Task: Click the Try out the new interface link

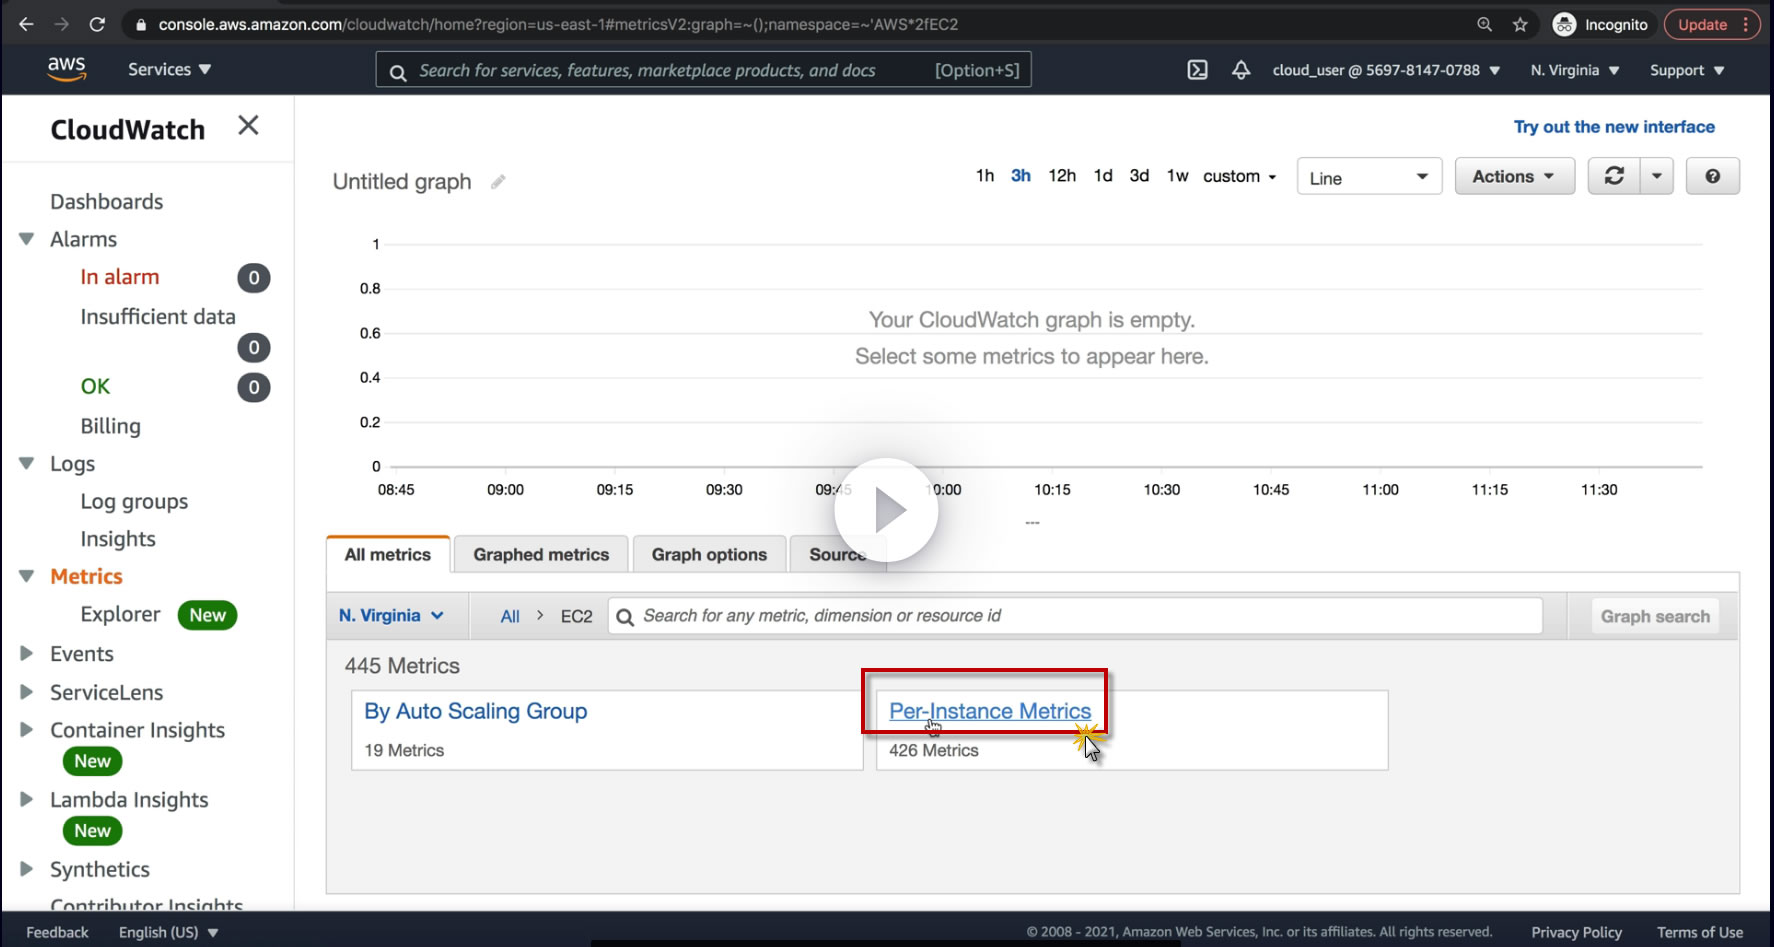Action: point(1614,127)
